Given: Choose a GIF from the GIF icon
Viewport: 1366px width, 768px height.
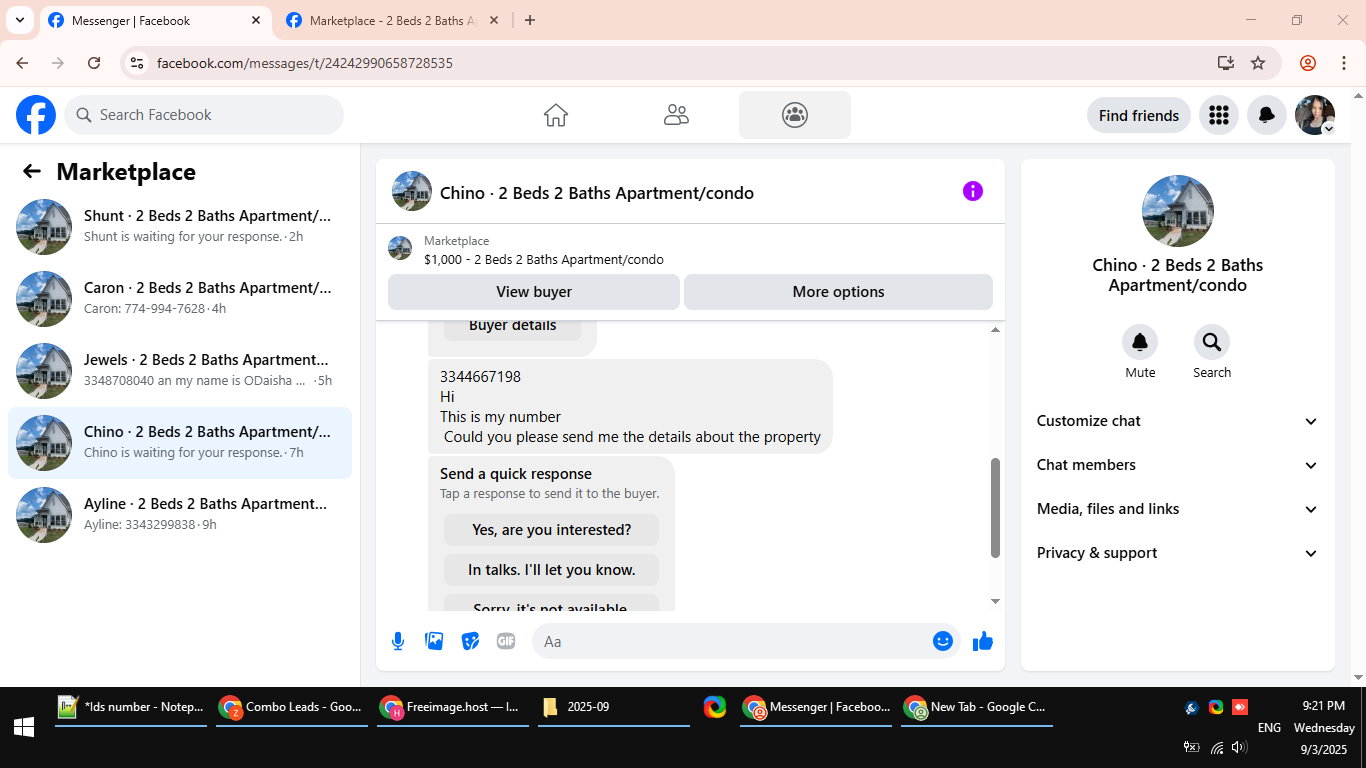Looking at the screenshot, I should (x=506, y=641).
